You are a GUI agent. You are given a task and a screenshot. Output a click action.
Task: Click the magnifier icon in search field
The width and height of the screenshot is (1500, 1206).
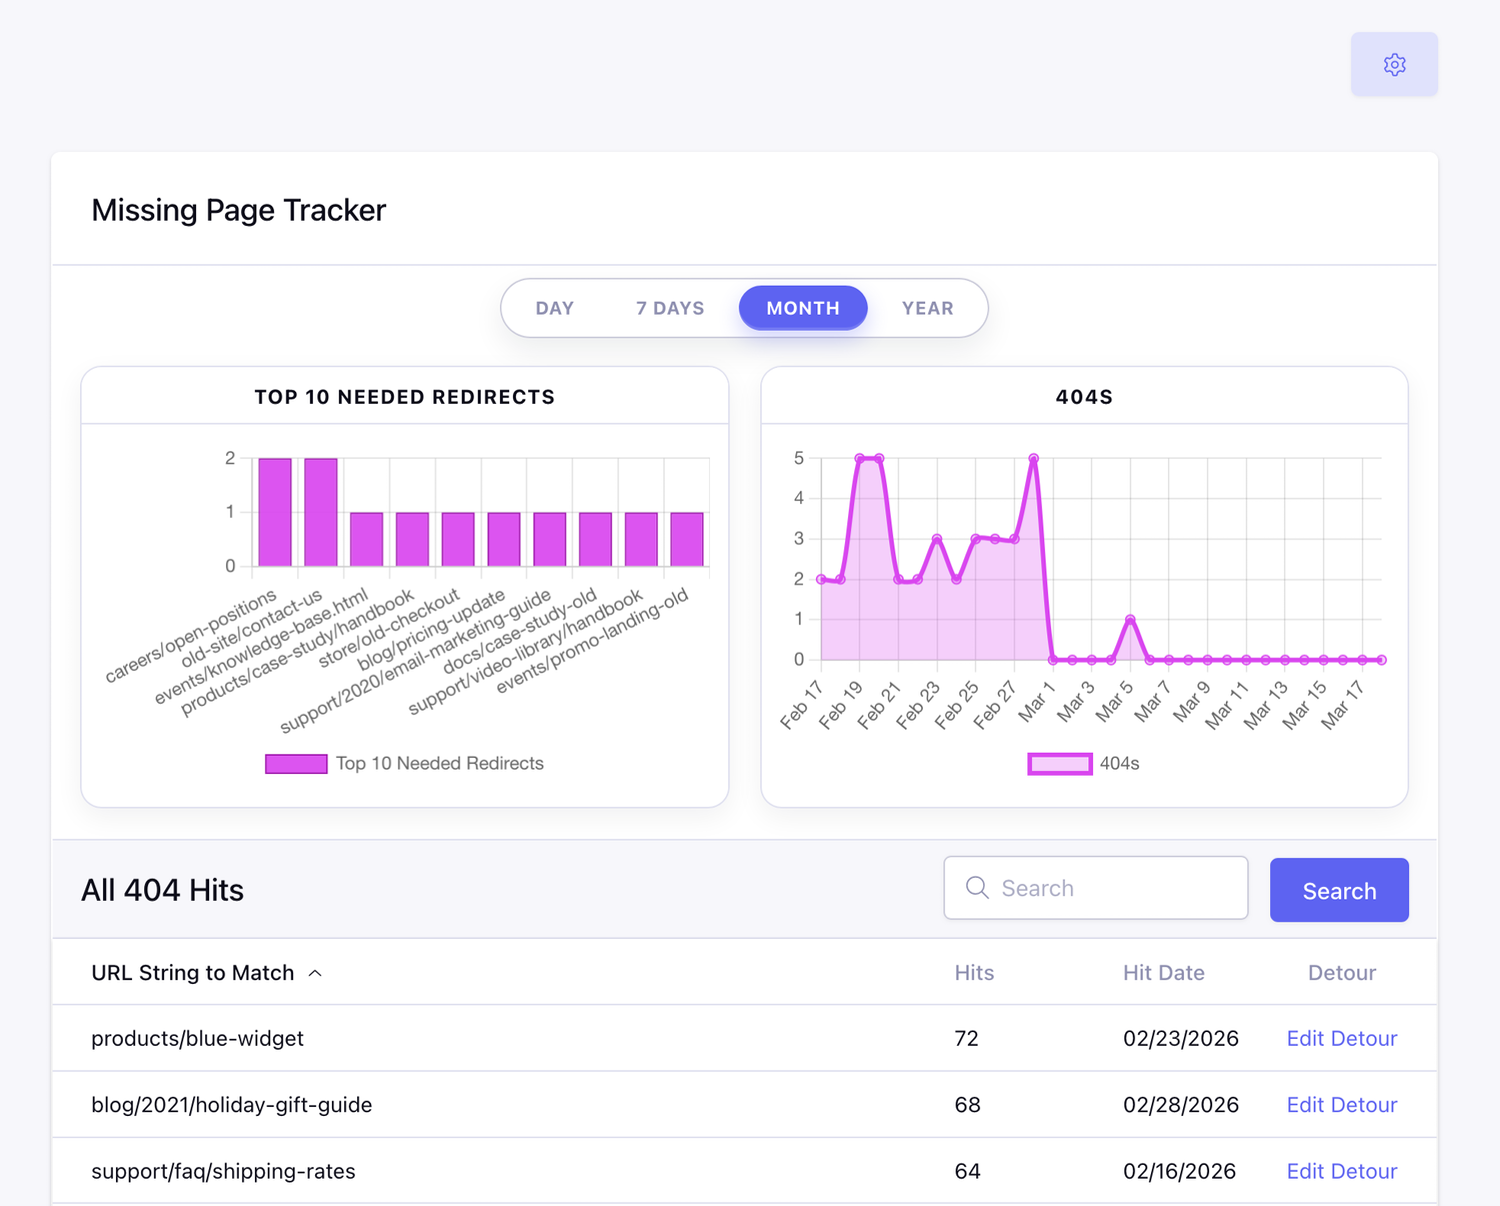click(977, 888)
